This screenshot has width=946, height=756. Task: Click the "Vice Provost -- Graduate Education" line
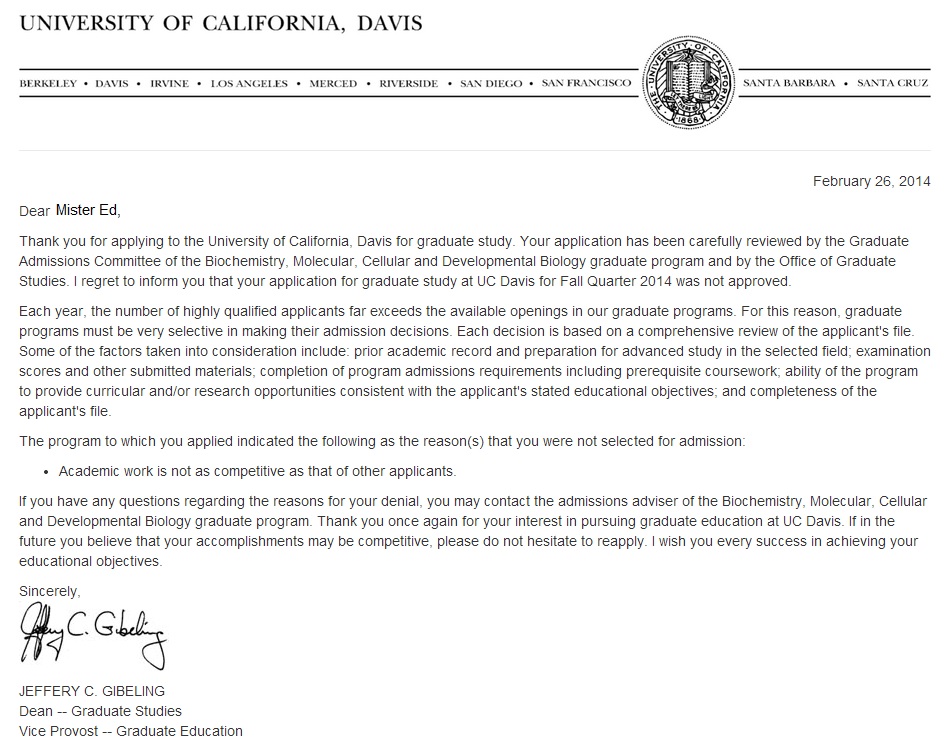(x=131, y=731)
